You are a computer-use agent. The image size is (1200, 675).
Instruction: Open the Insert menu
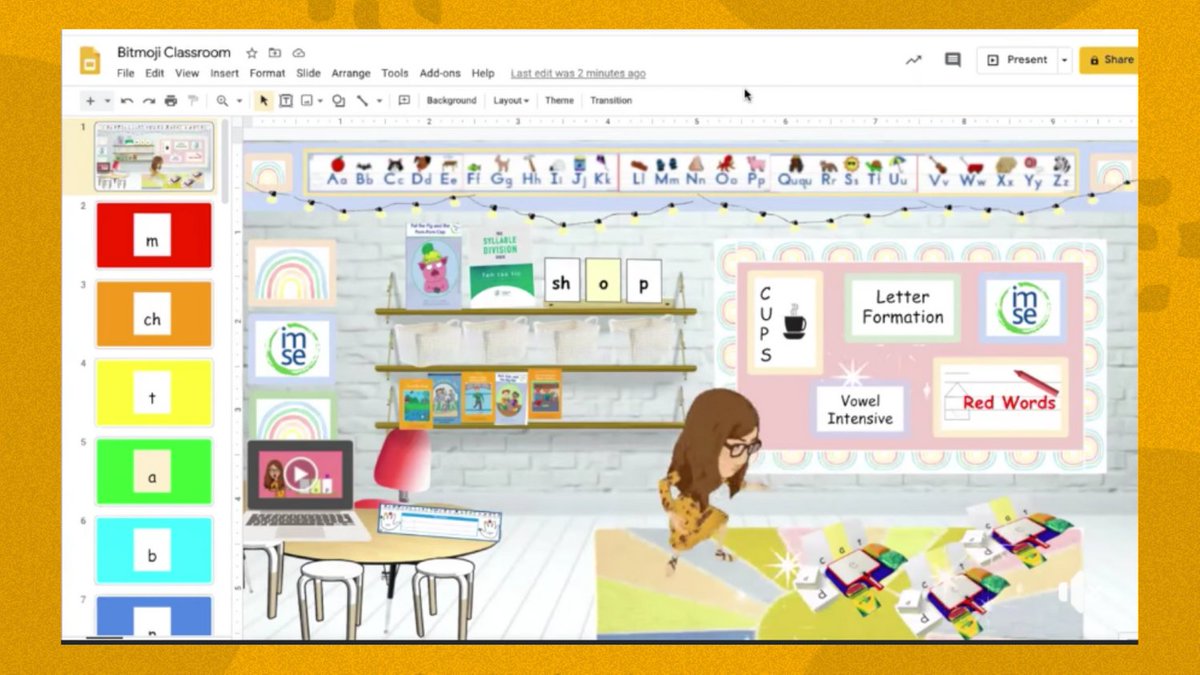(x=224, y=74)
